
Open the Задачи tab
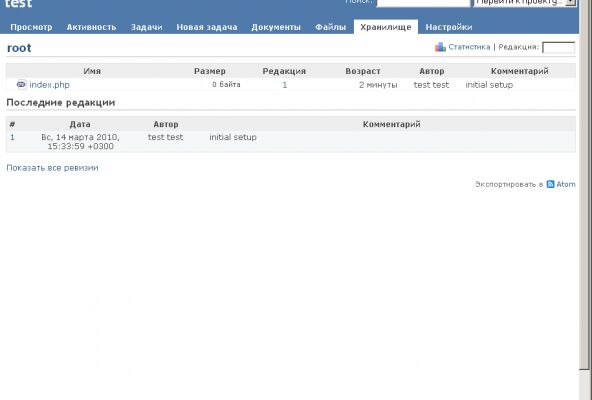pyautogui.click(x=146, y=27)
